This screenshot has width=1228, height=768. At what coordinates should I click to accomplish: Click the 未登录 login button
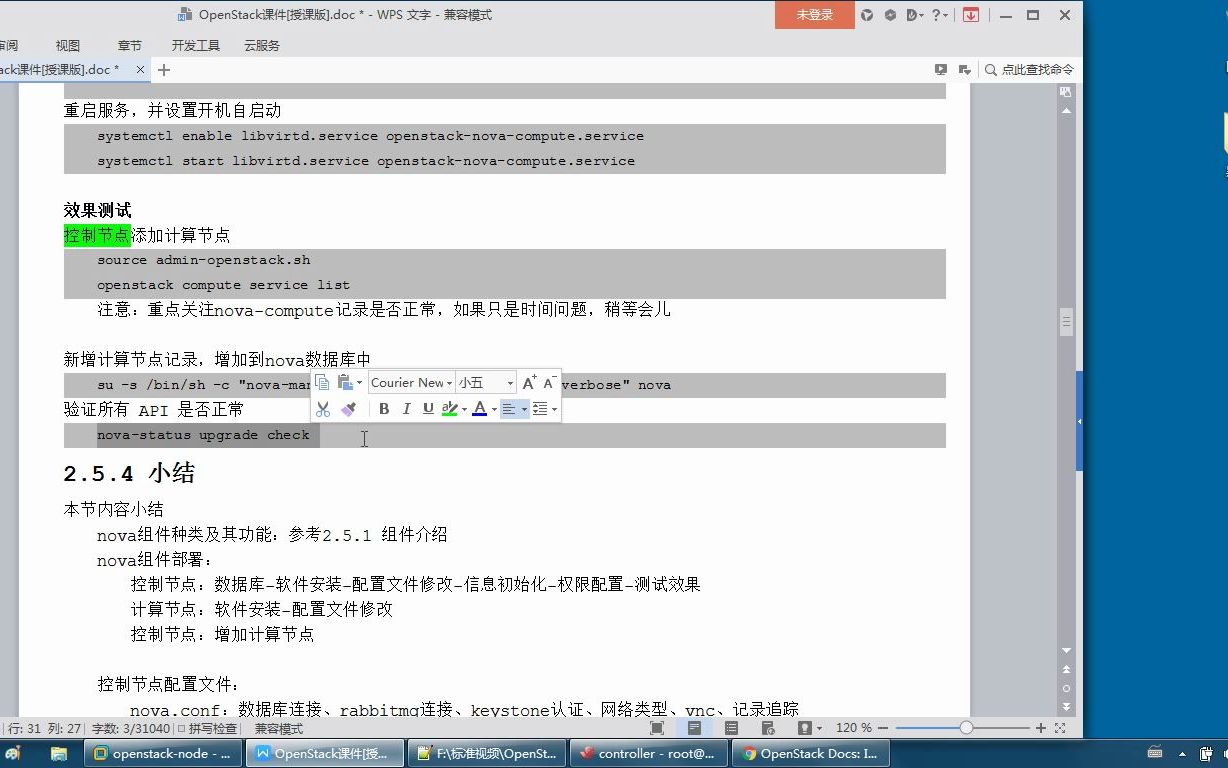tap(813, 15)
